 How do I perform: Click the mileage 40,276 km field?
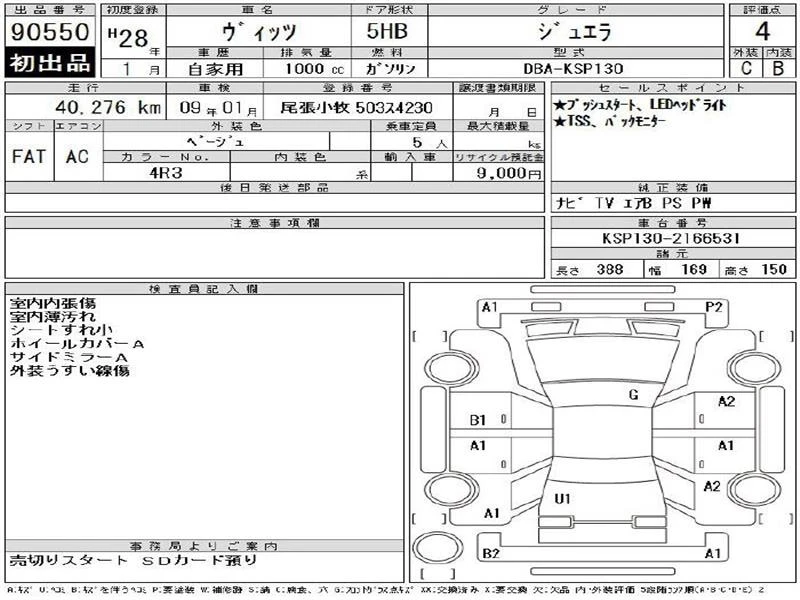85,107
